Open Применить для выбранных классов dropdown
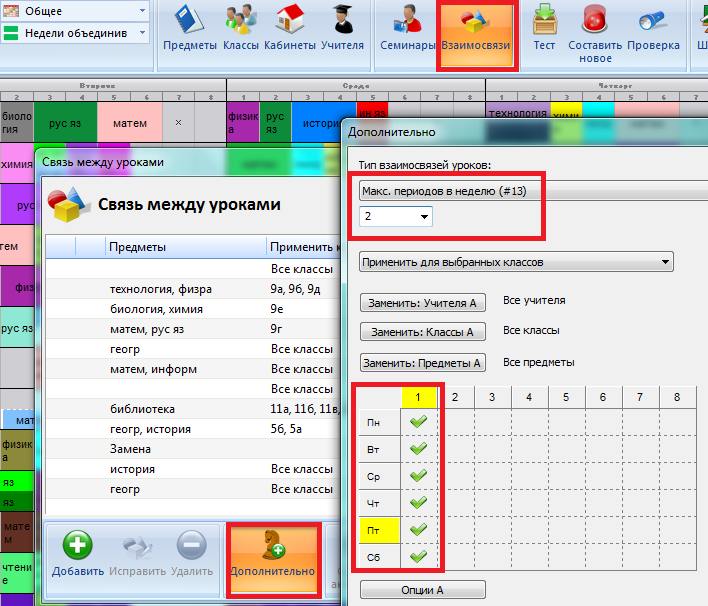 click(515, 262)
